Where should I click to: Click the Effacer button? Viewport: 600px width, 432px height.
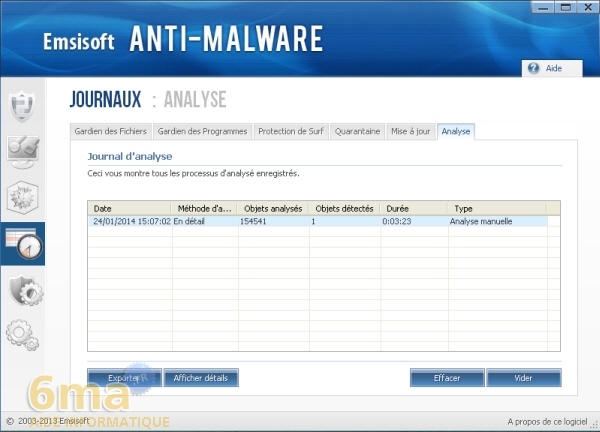[447, 378]
